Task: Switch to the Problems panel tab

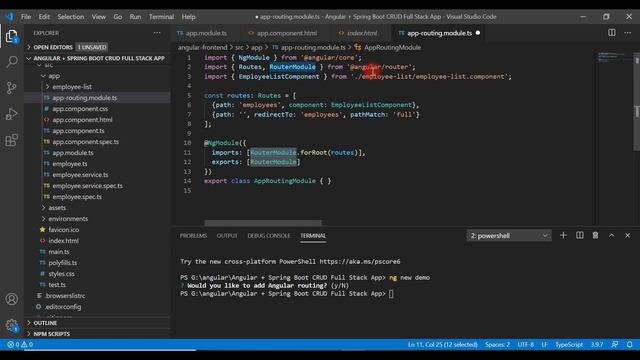Action: [x=193, y=236]
